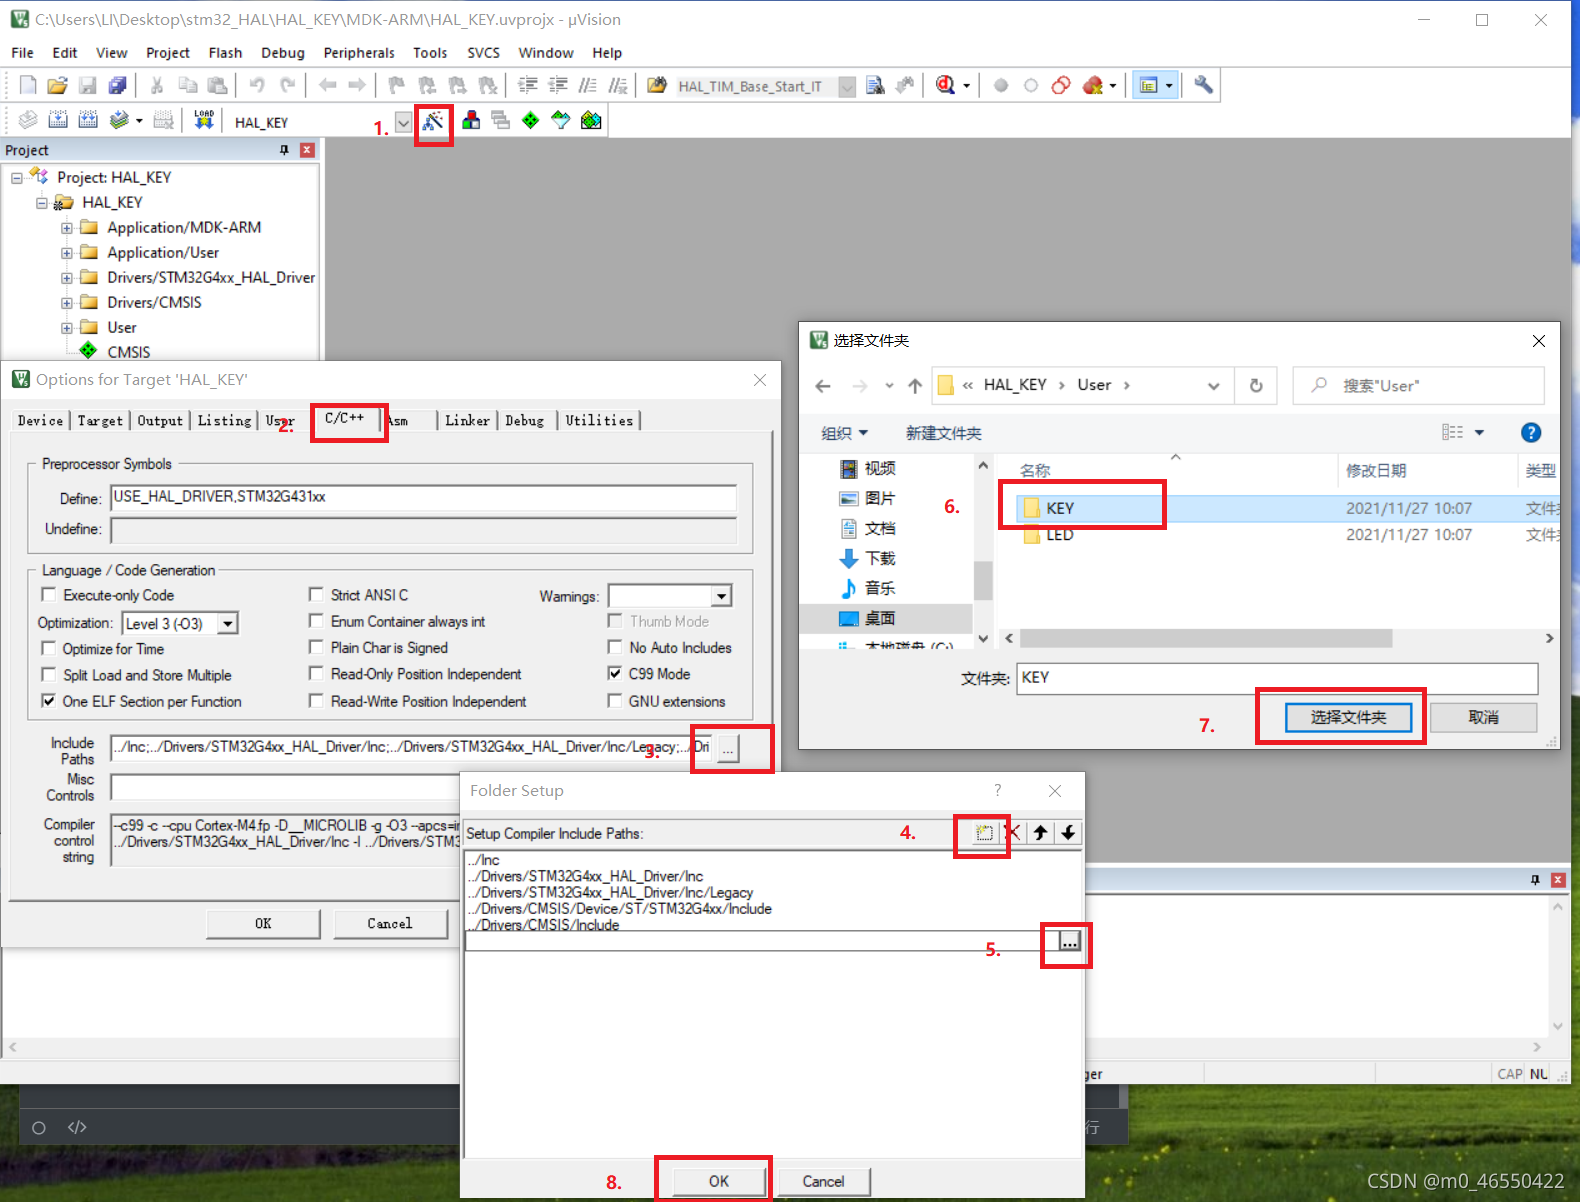Open the Project menu

168,53
